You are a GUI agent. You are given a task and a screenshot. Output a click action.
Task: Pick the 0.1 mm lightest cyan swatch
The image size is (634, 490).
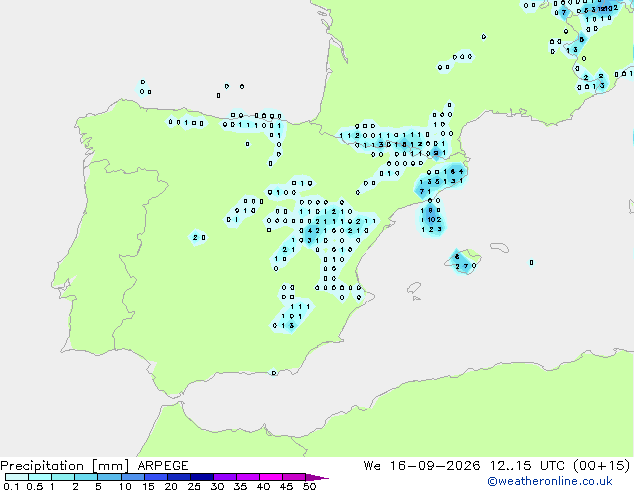pos(17,477)
